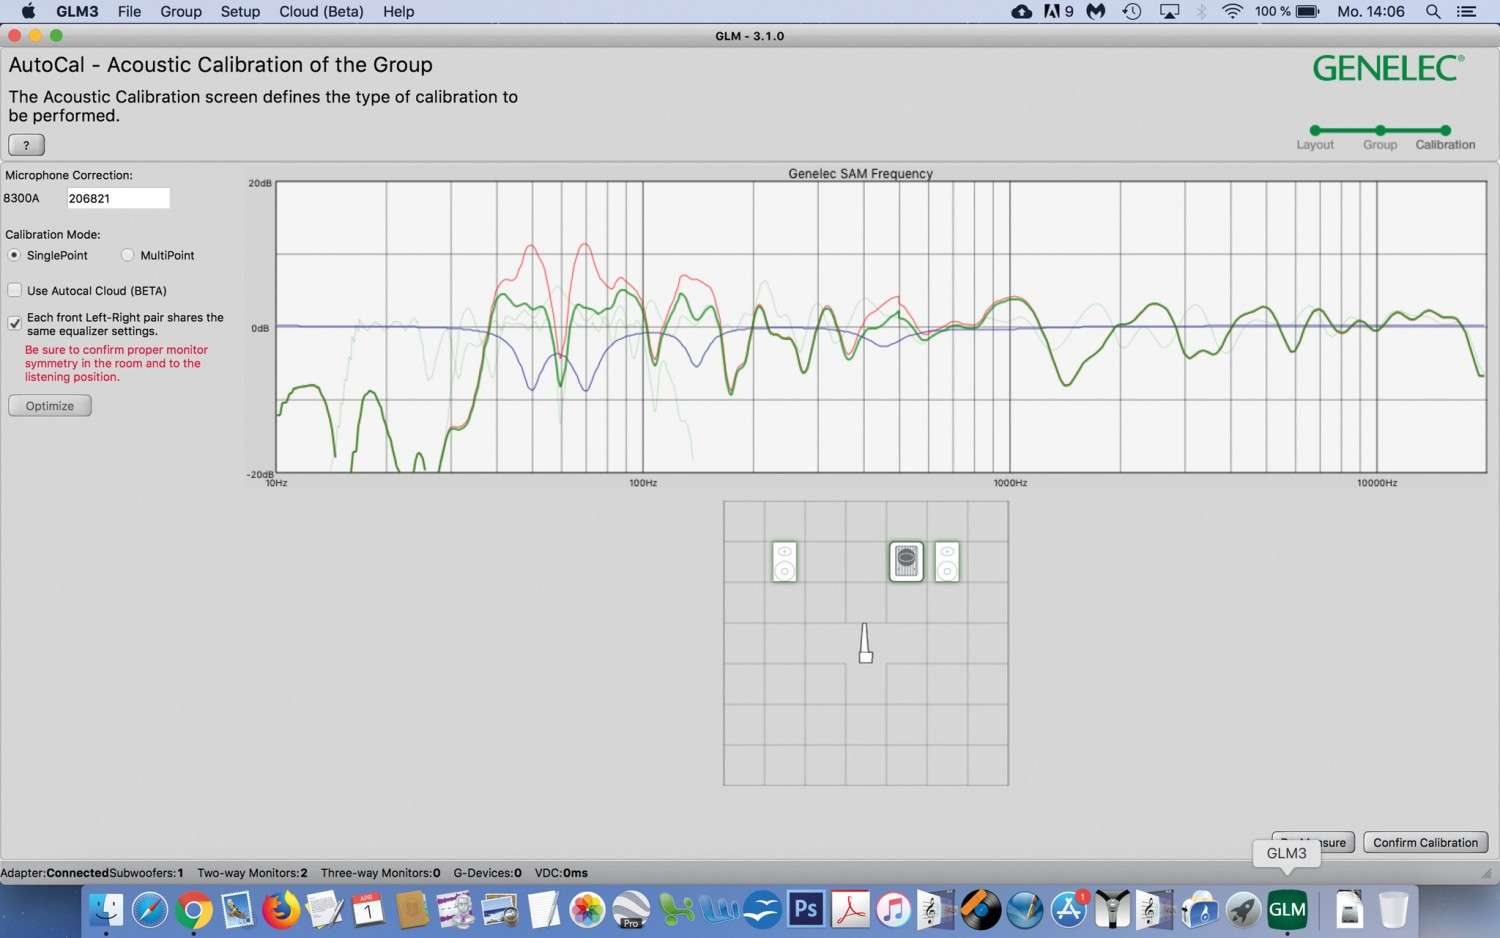Image resolution: width=1500 pixels, height=938 pixels.
Task: Select MultiPoint calibration mode
Action: pos(128,255)
